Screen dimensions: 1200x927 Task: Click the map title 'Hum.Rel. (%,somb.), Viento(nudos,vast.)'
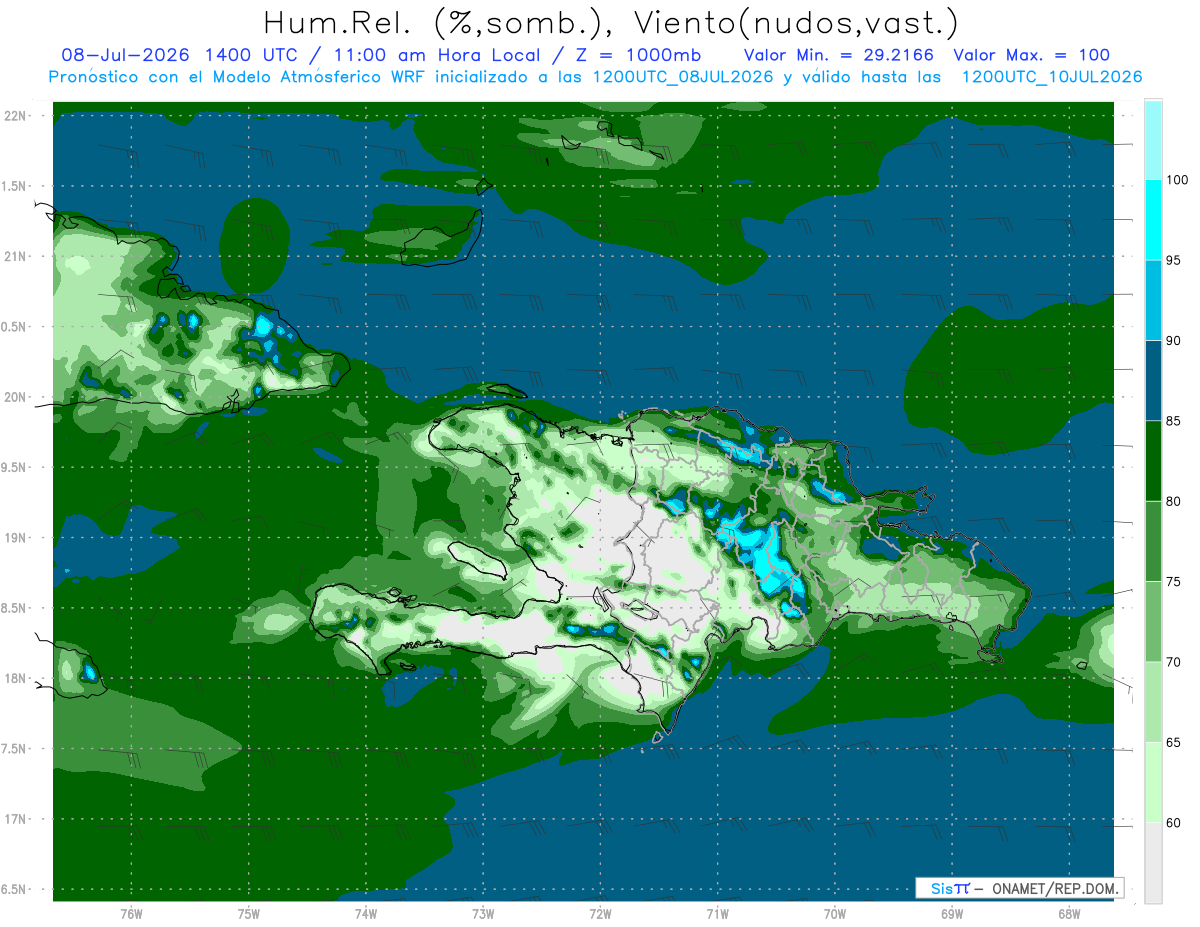click(x=611, y=22)
